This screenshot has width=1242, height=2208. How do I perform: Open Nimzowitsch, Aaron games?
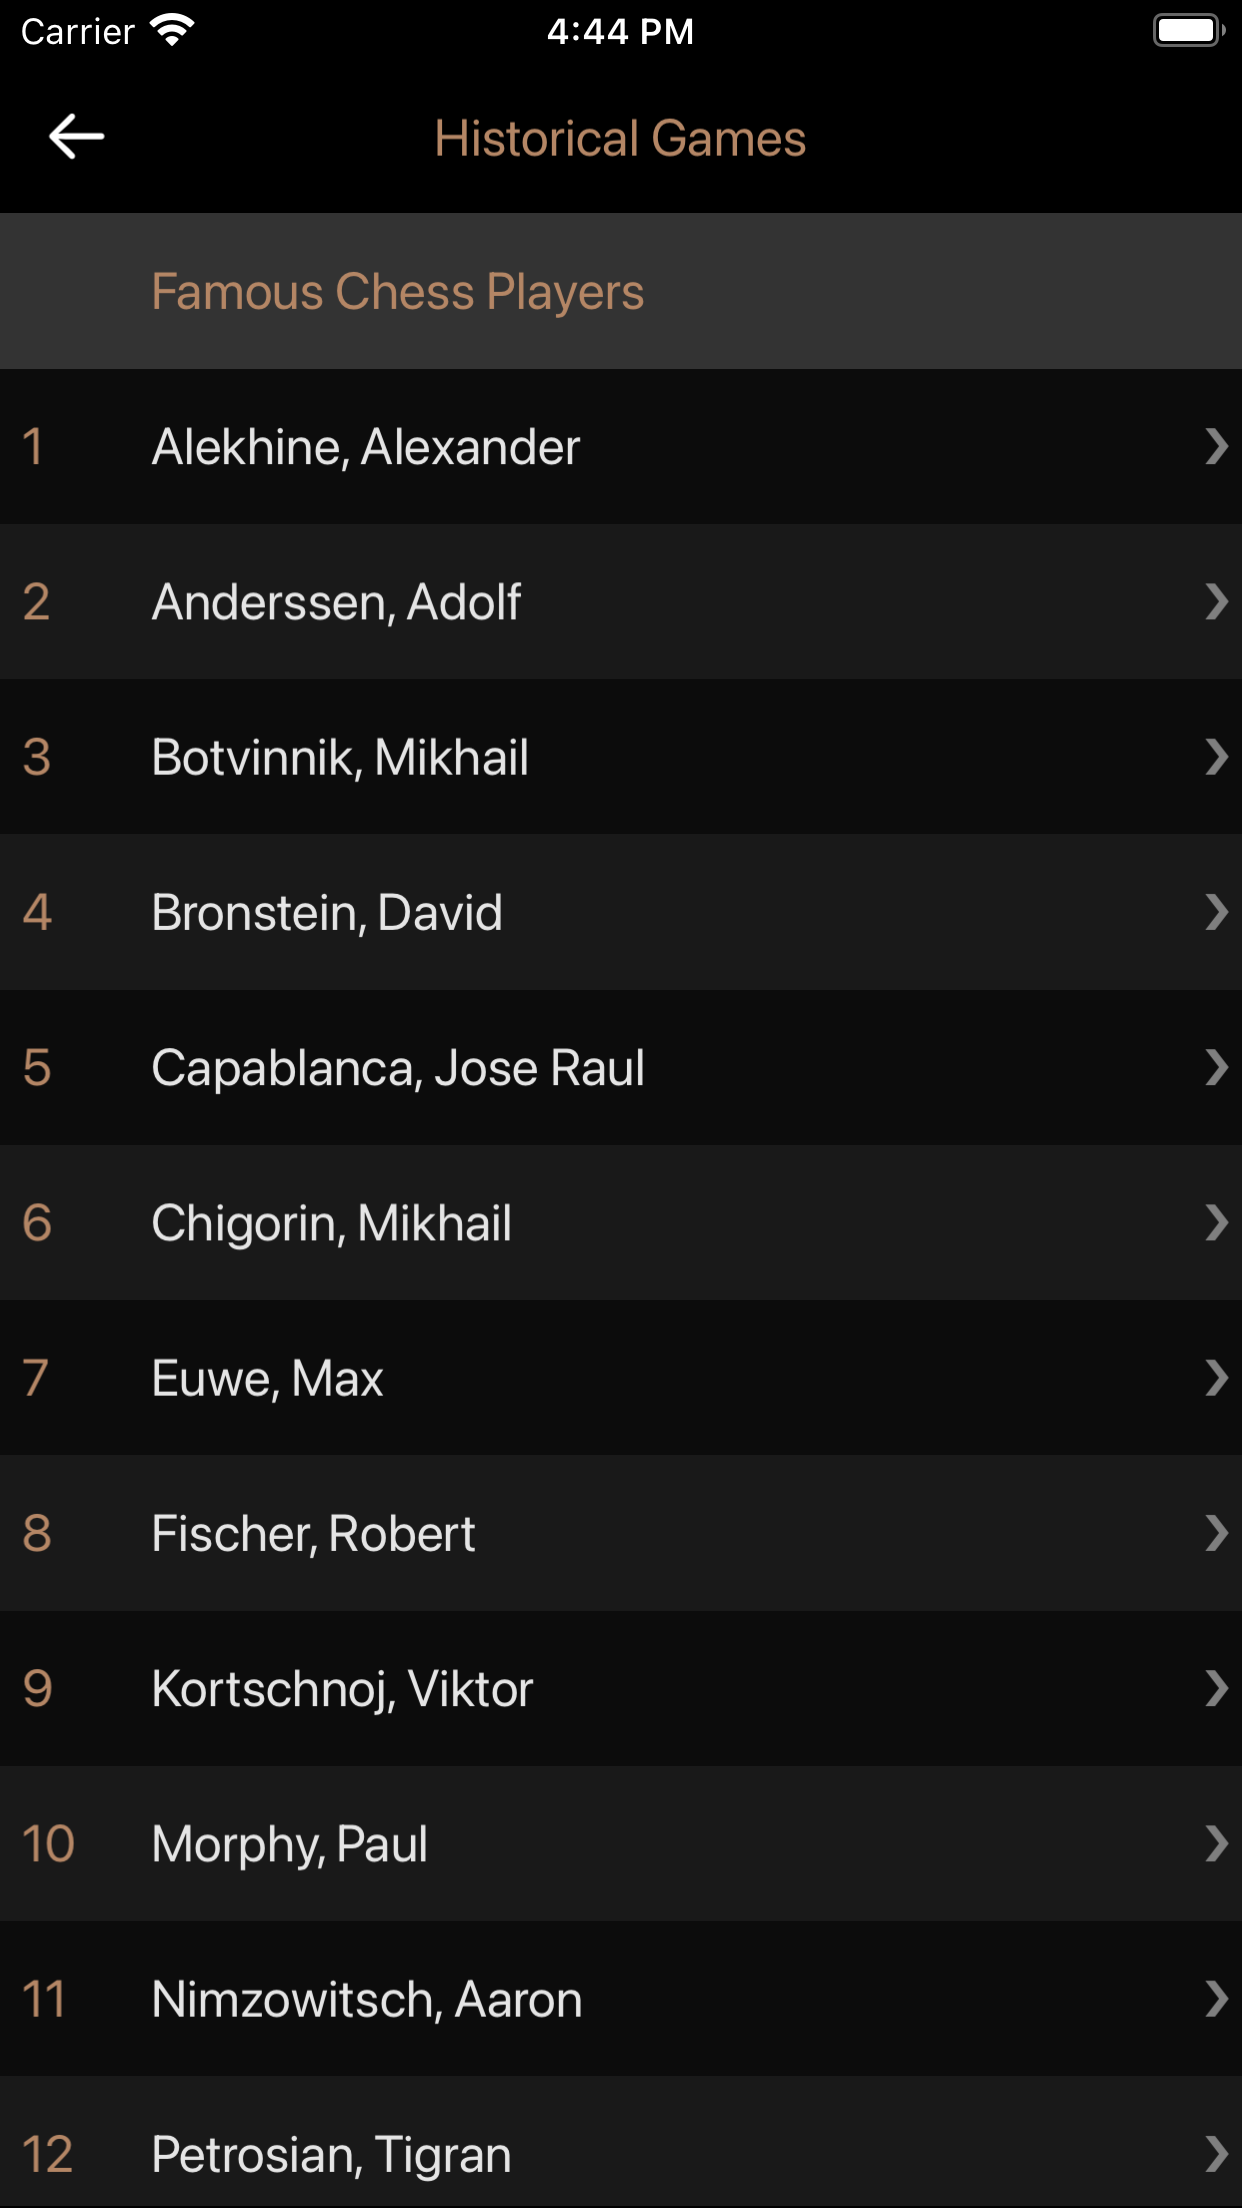(x=621, y=1999)
